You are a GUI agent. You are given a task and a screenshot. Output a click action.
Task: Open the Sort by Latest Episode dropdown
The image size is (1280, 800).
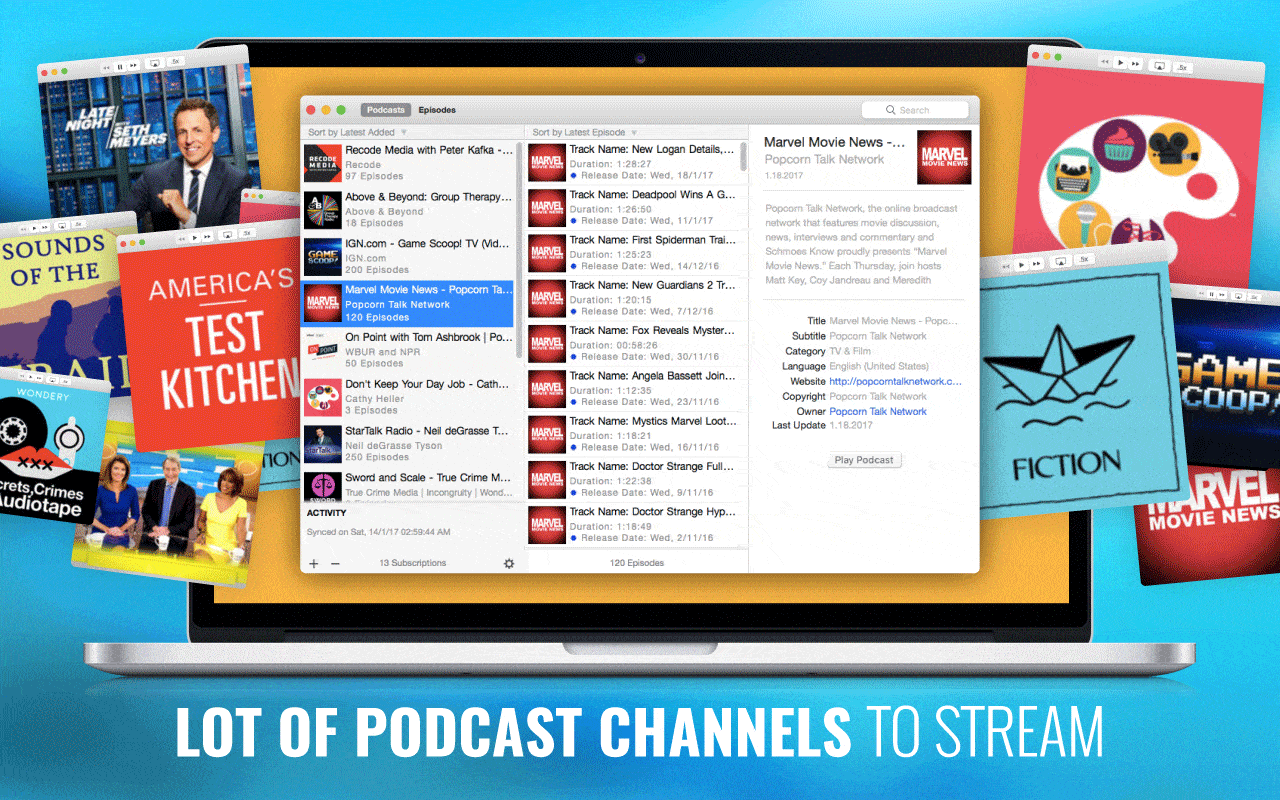(585, 132)
